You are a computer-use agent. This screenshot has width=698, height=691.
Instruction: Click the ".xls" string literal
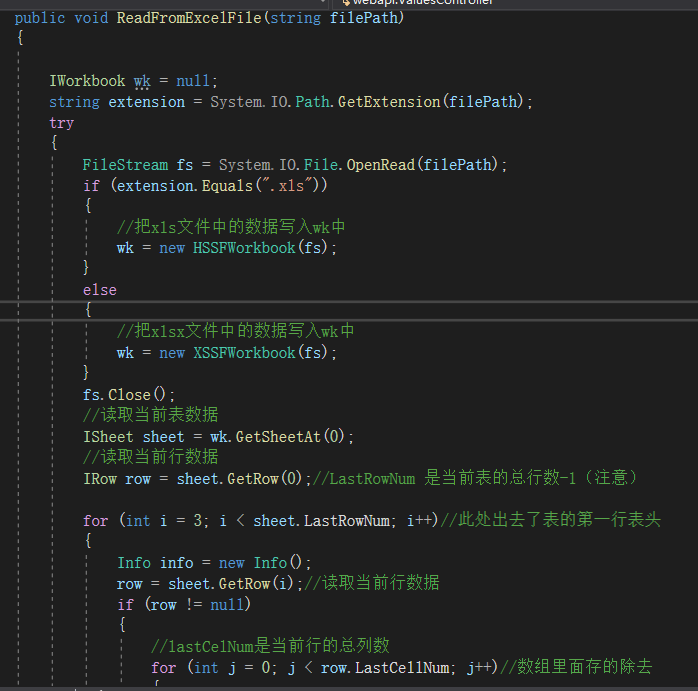pos(287,186)
